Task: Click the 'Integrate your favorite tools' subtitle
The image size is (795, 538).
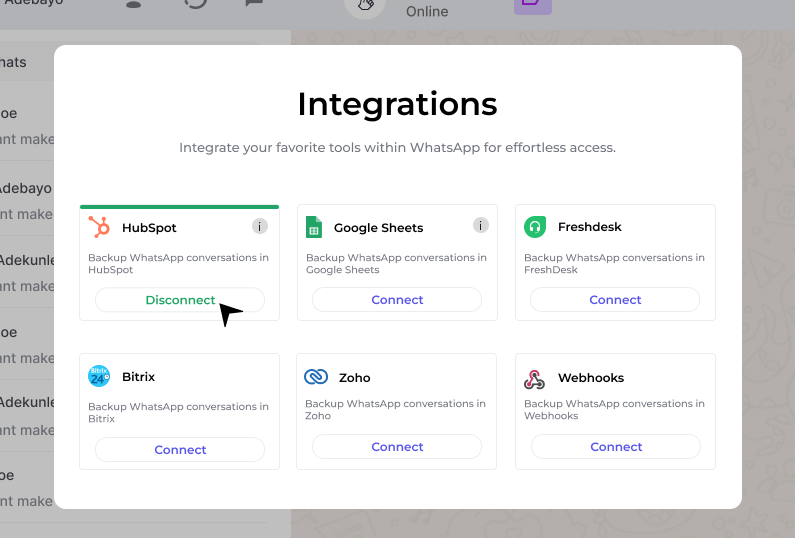Action: click(x=398, y=148)
